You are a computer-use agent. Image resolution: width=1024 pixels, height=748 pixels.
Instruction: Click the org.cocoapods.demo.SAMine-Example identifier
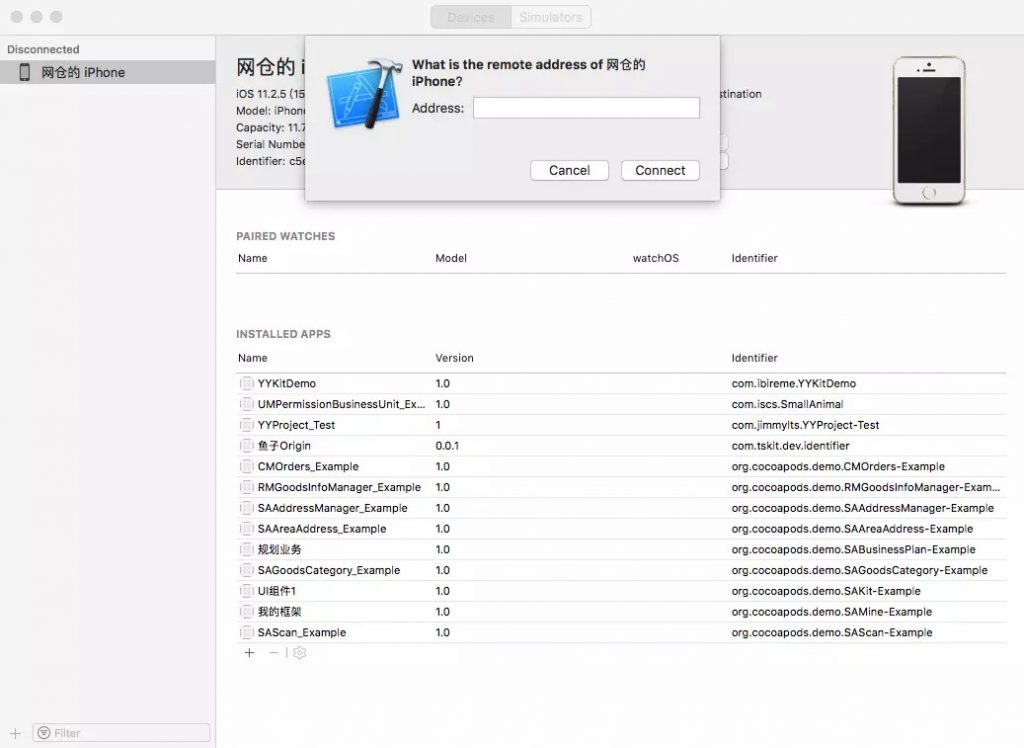click(x=831, y=611)
